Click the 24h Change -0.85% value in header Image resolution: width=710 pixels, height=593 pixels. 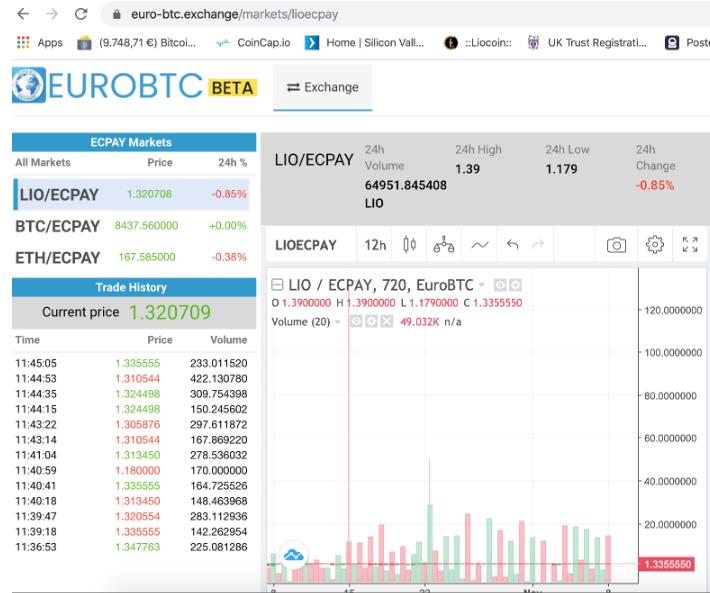pos(655,185)
